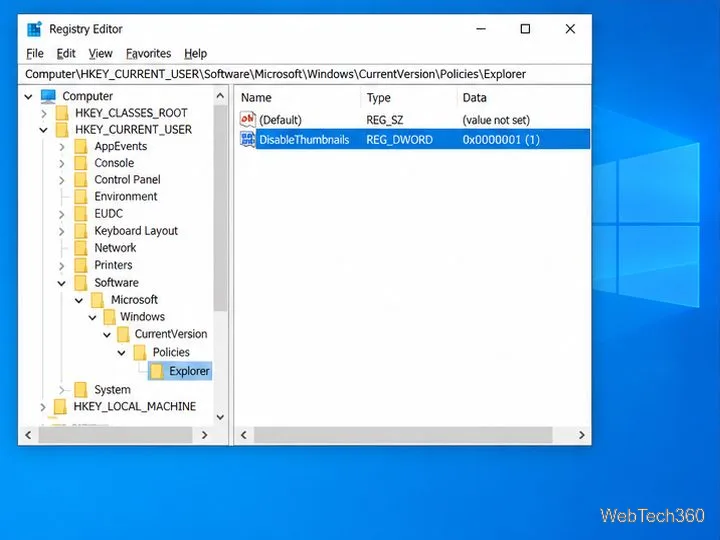Expand the Console key arrow
The height and width of the screenshot is (540, 720).
62,163
